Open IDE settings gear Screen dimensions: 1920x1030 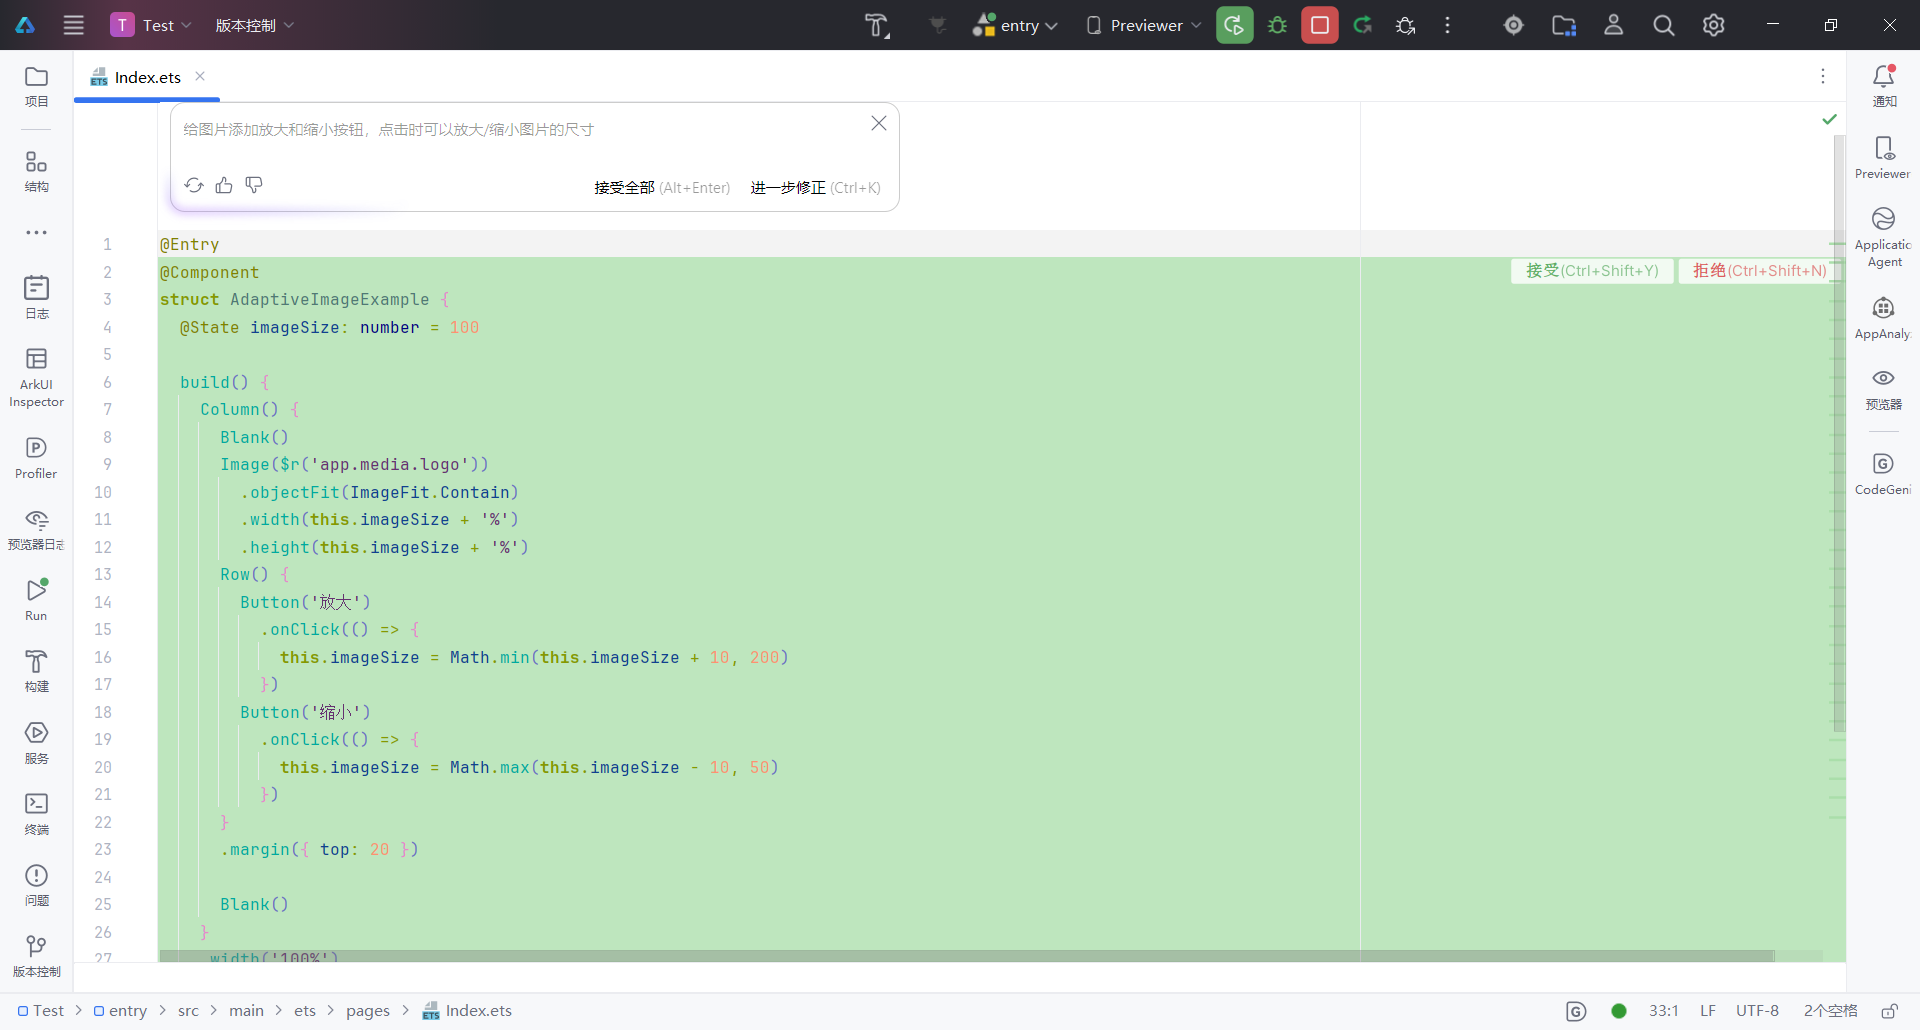1714,25
